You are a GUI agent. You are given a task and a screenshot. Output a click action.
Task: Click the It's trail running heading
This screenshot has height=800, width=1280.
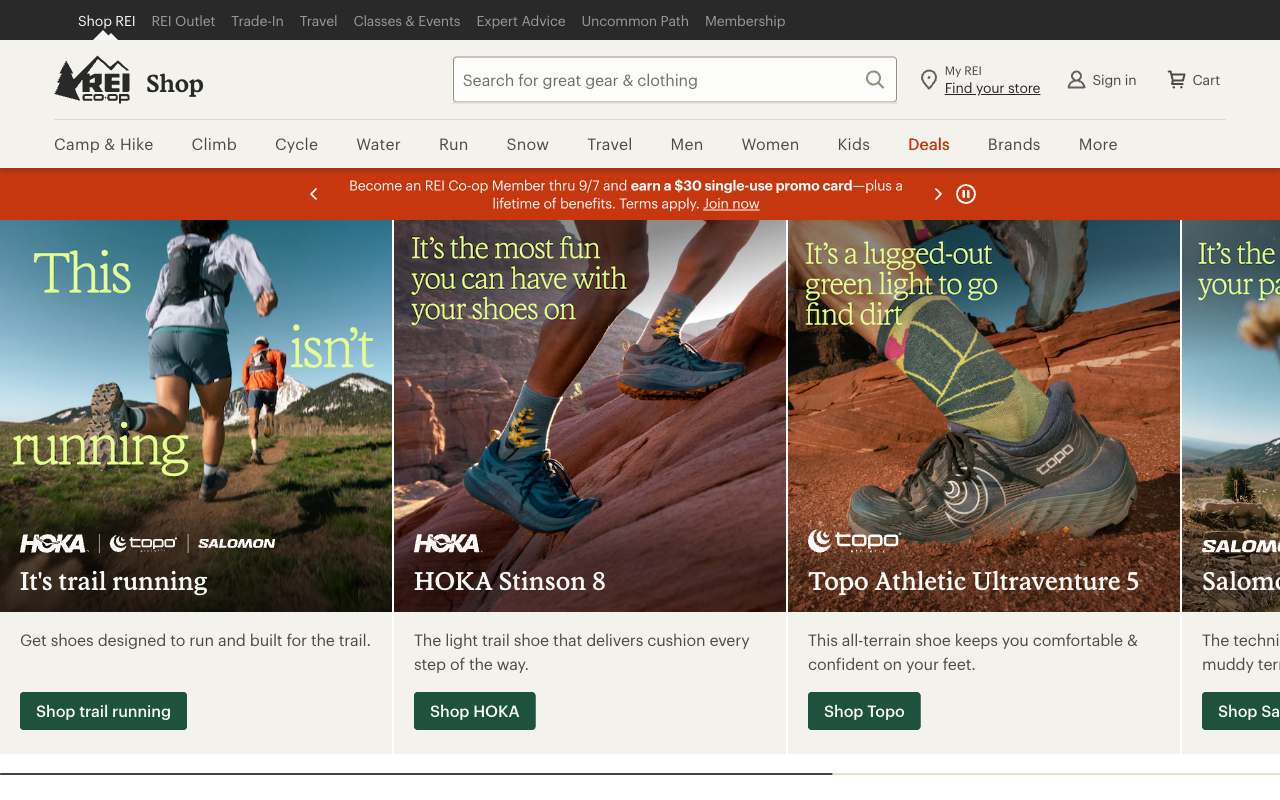pos(114,581)
